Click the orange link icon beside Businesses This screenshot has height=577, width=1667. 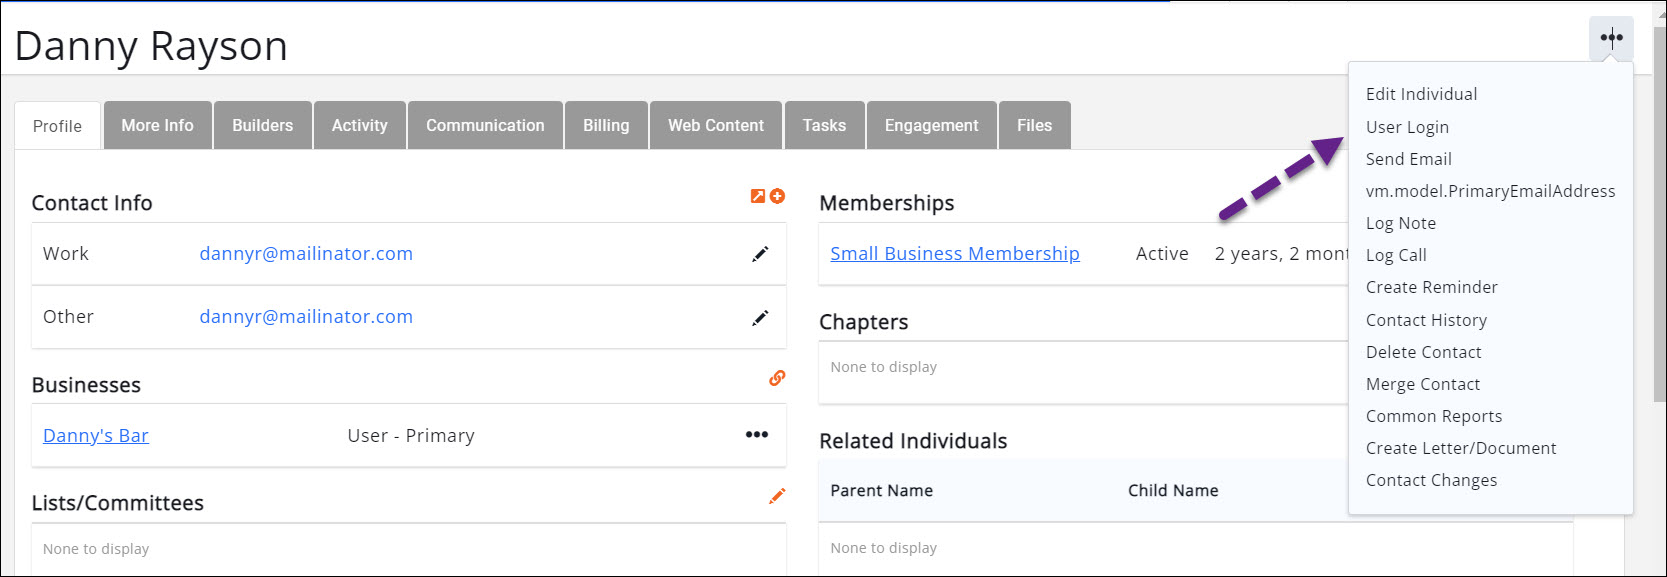tap(777, 378)
